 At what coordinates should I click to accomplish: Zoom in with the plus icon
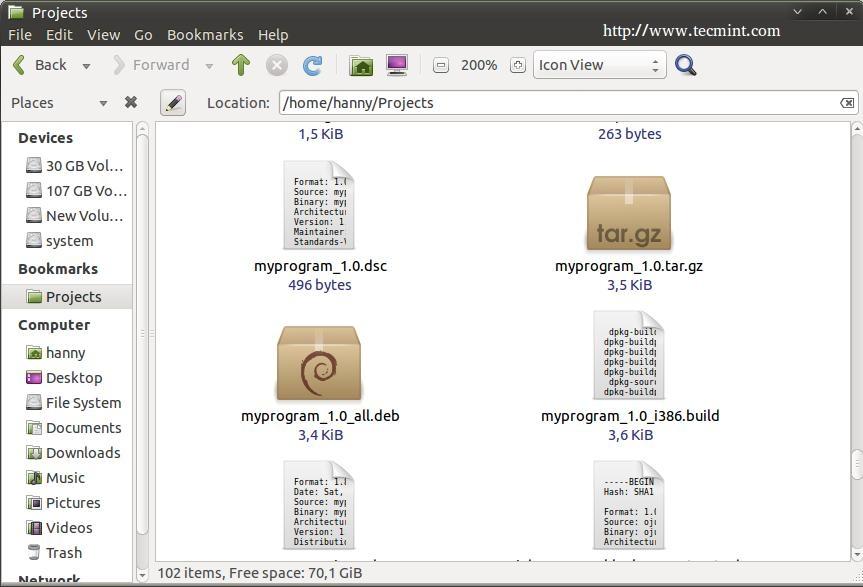tap(517, 65)
